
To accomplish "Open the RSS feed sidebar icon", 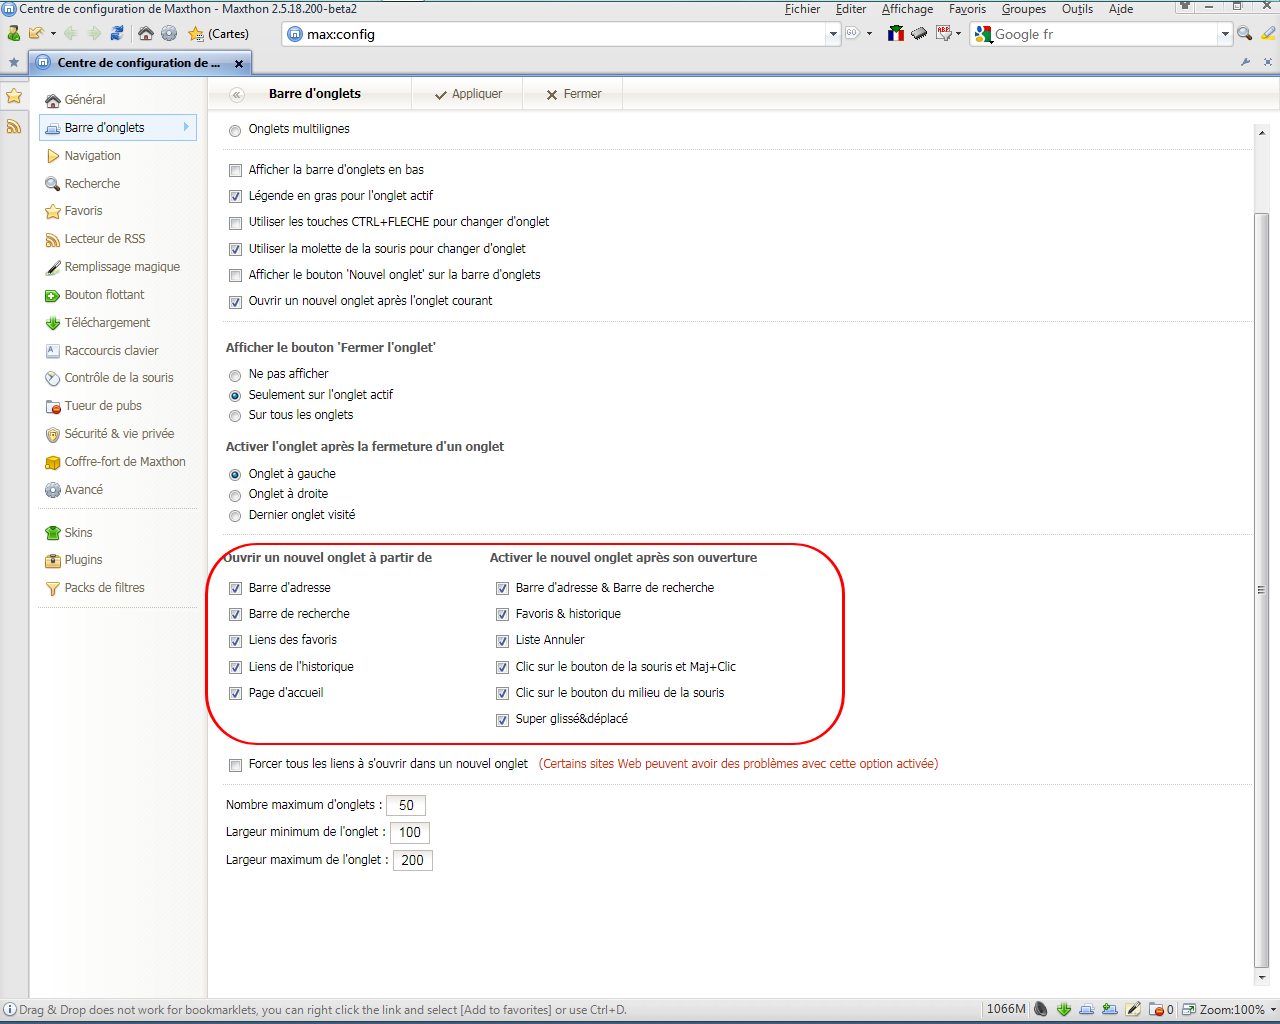I will coord(14,126).
